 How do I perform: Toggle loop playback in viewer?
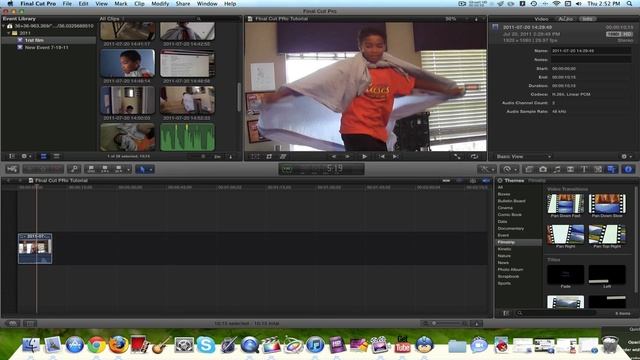coord(474,156)
